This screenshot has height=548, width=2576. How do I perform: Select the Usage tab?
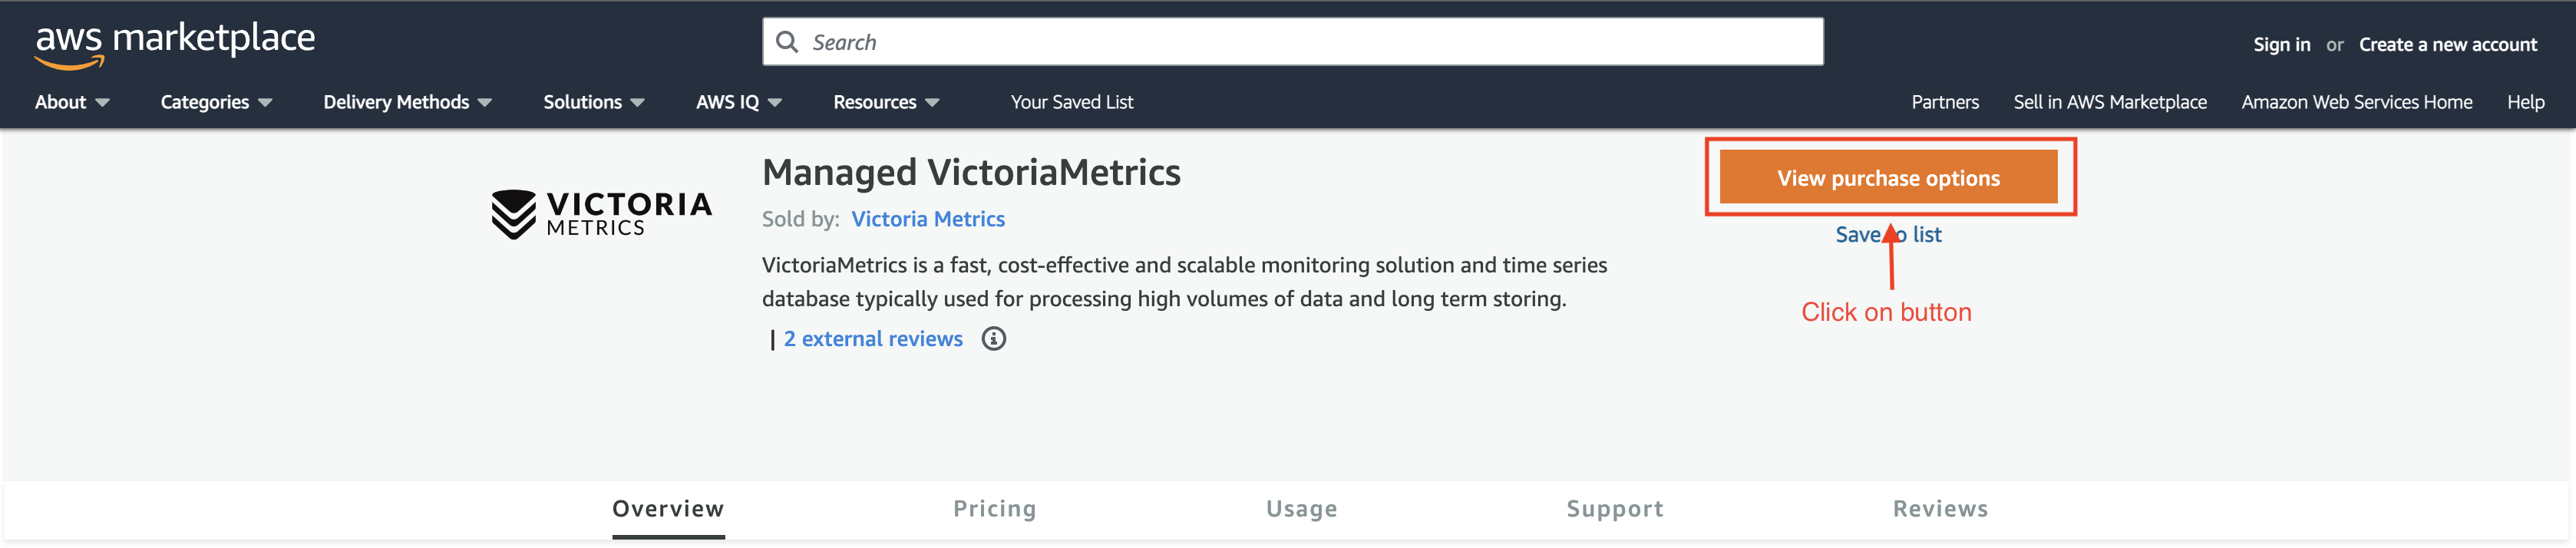(1301, 509)
